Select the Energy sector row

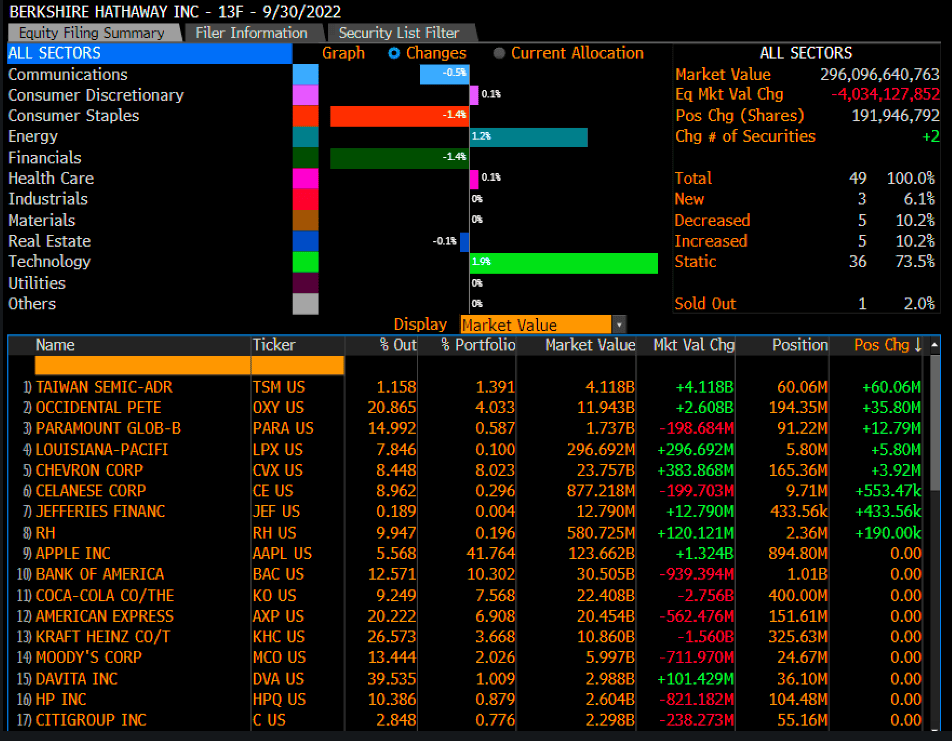pos(149,137)
